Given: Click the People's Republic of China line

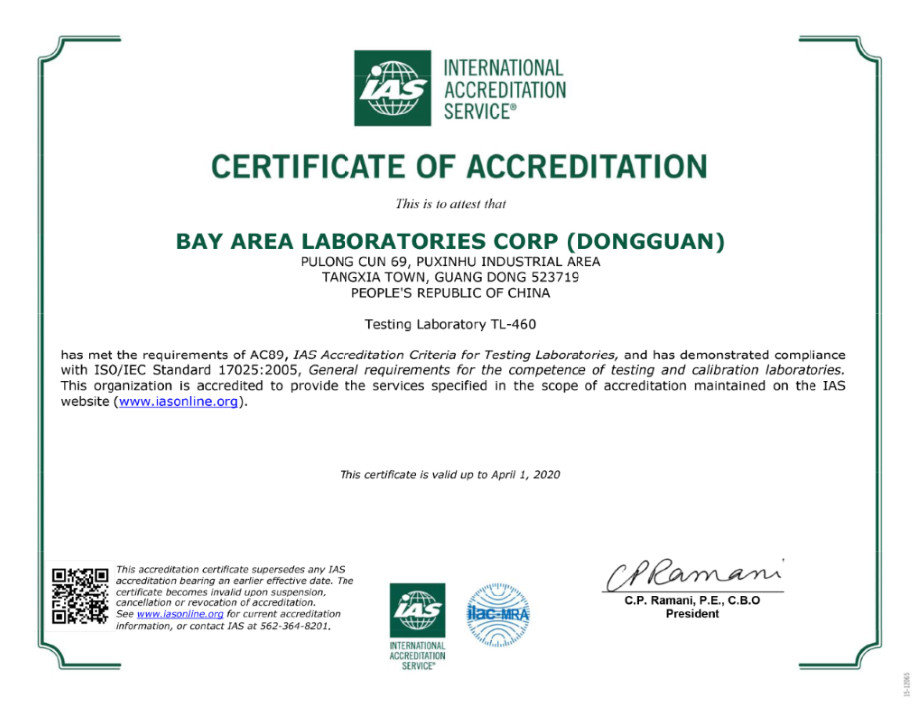Looking at the screenshot, I should (450, 293).
